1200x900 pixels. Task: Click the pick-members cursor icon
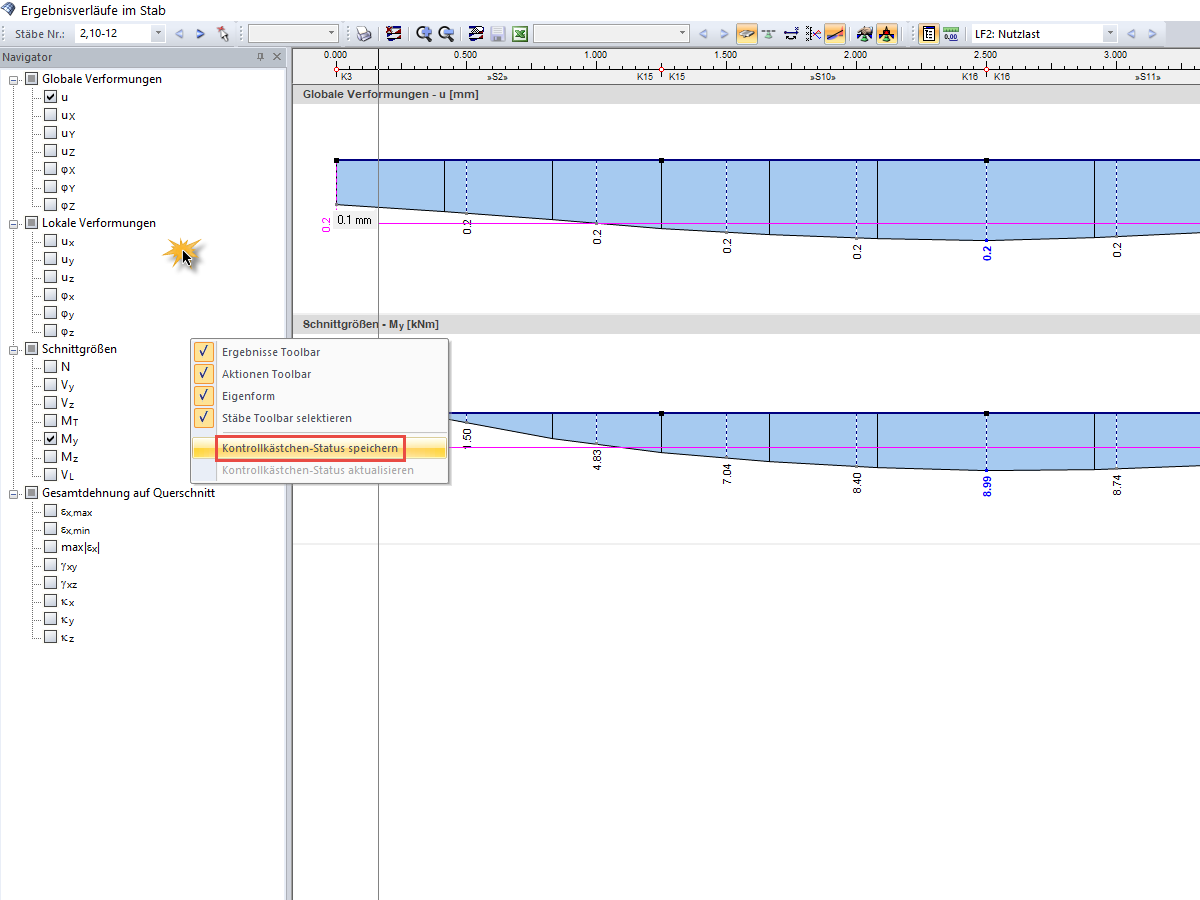pos(223,34)
